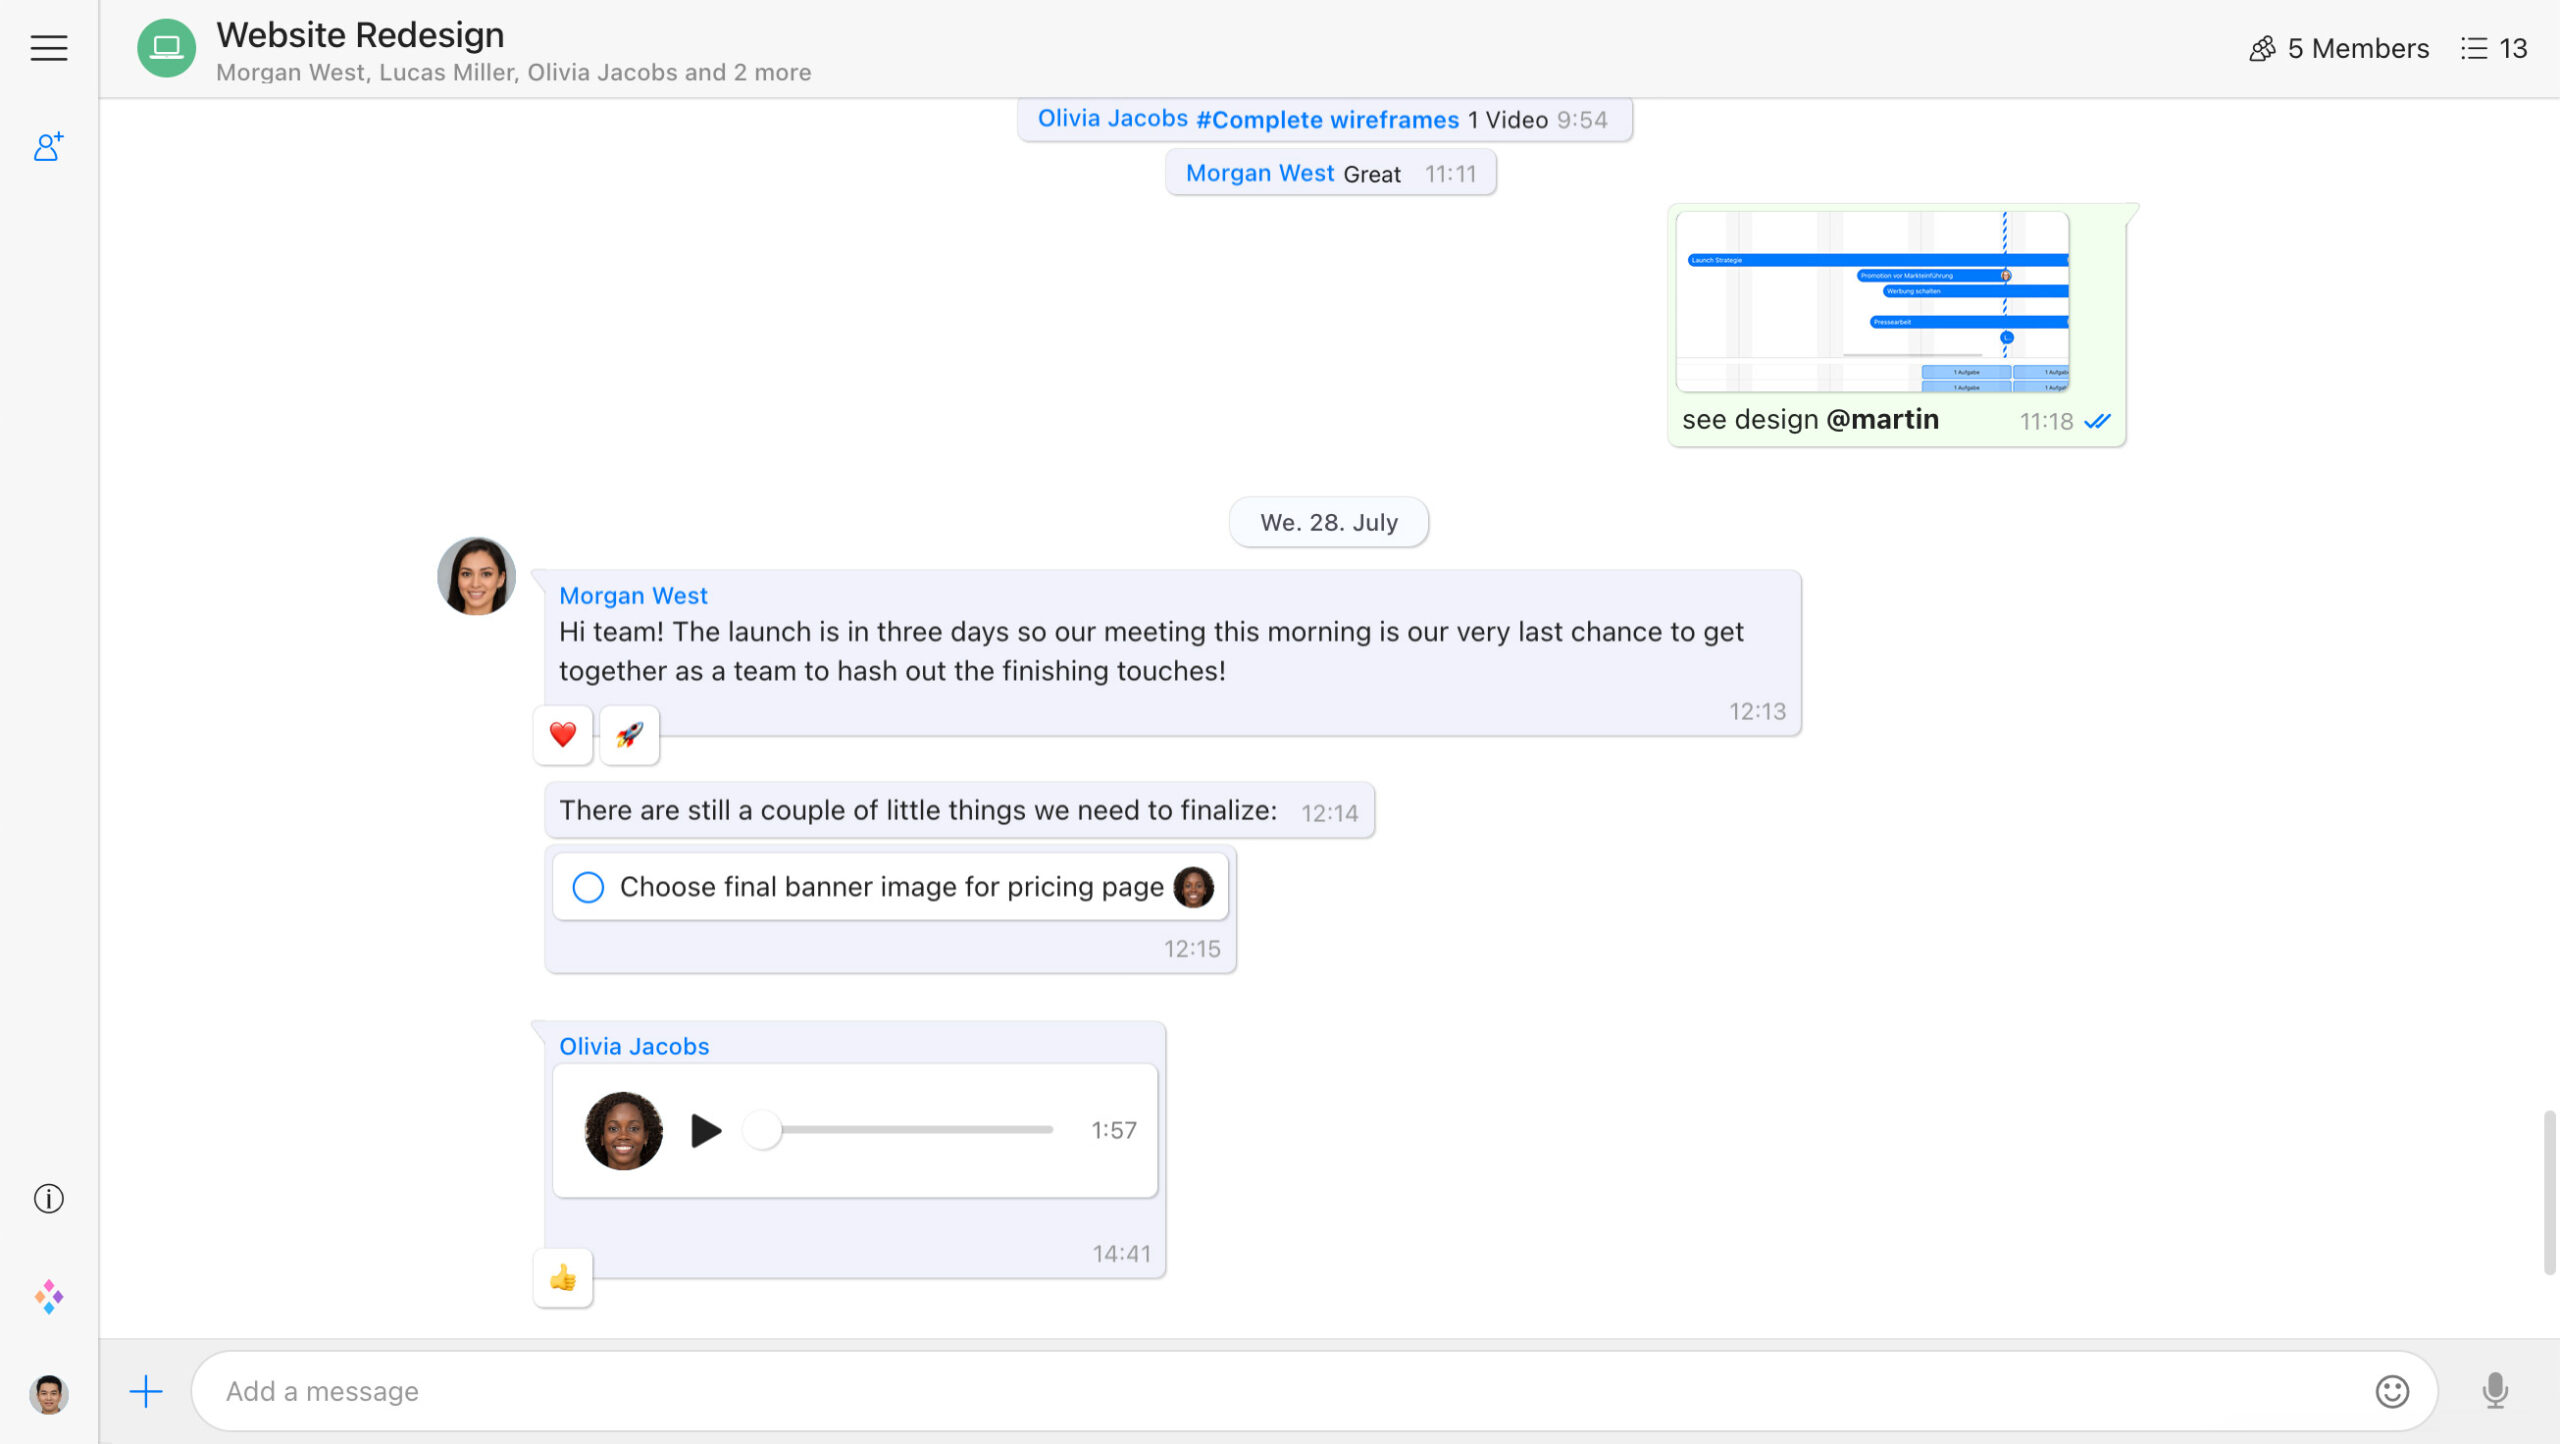2560x1444 pixels.
Task: Open the hamburger menu
Action: (48, 48)
